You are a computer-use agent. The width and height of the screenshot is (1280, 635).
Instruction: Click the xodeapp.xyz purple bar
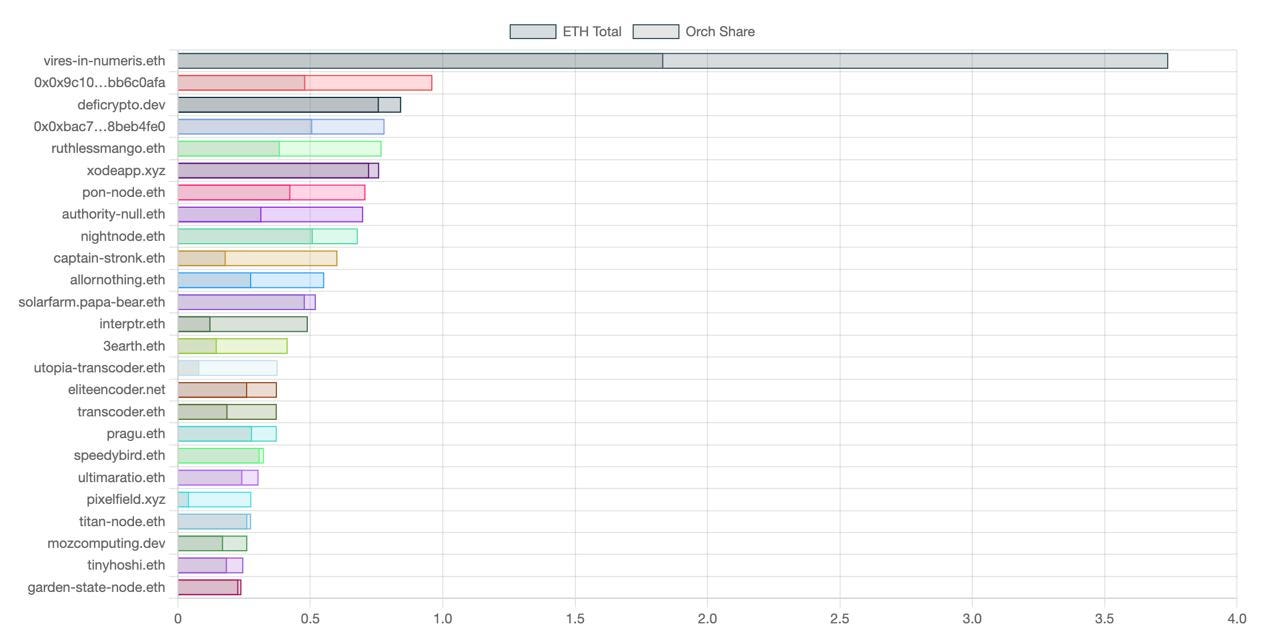pos(278,171)
